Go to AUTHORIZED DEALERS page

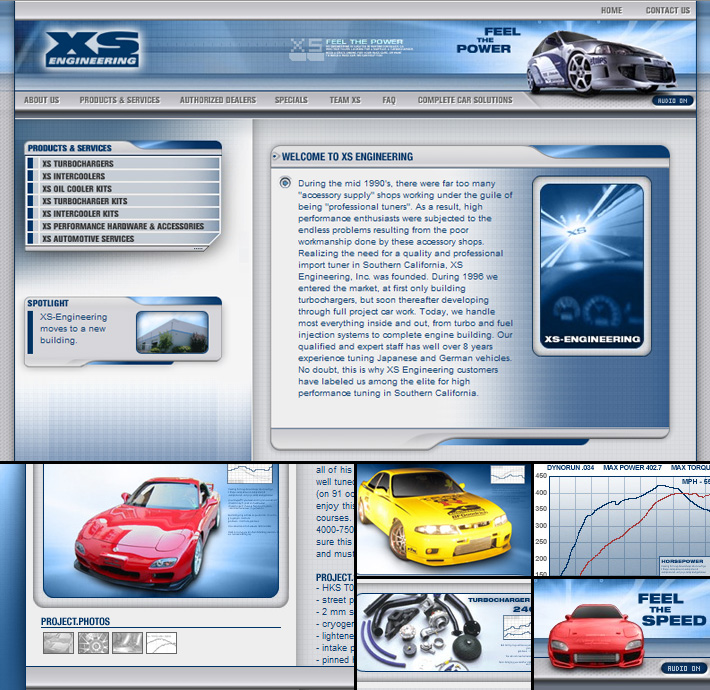218,100
